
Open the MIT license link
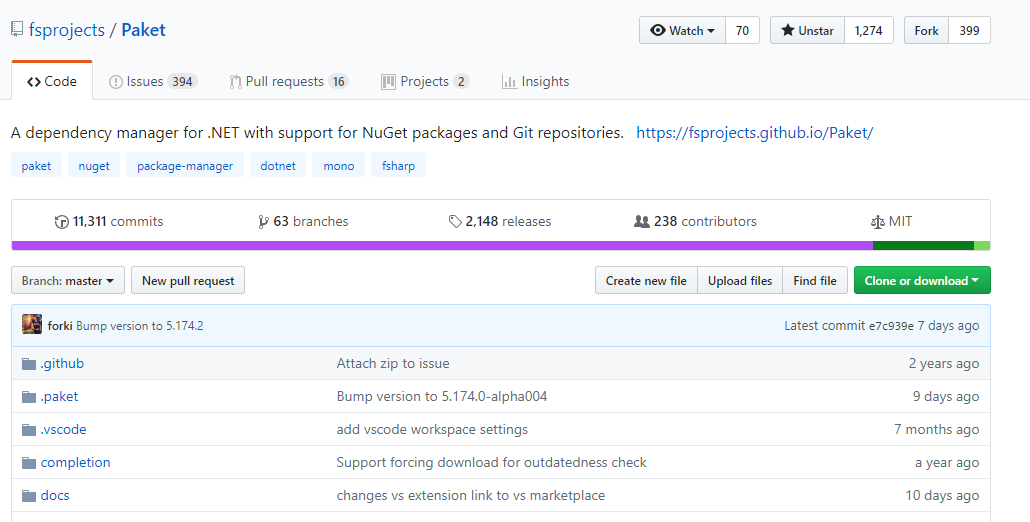(x=891, y=221)
